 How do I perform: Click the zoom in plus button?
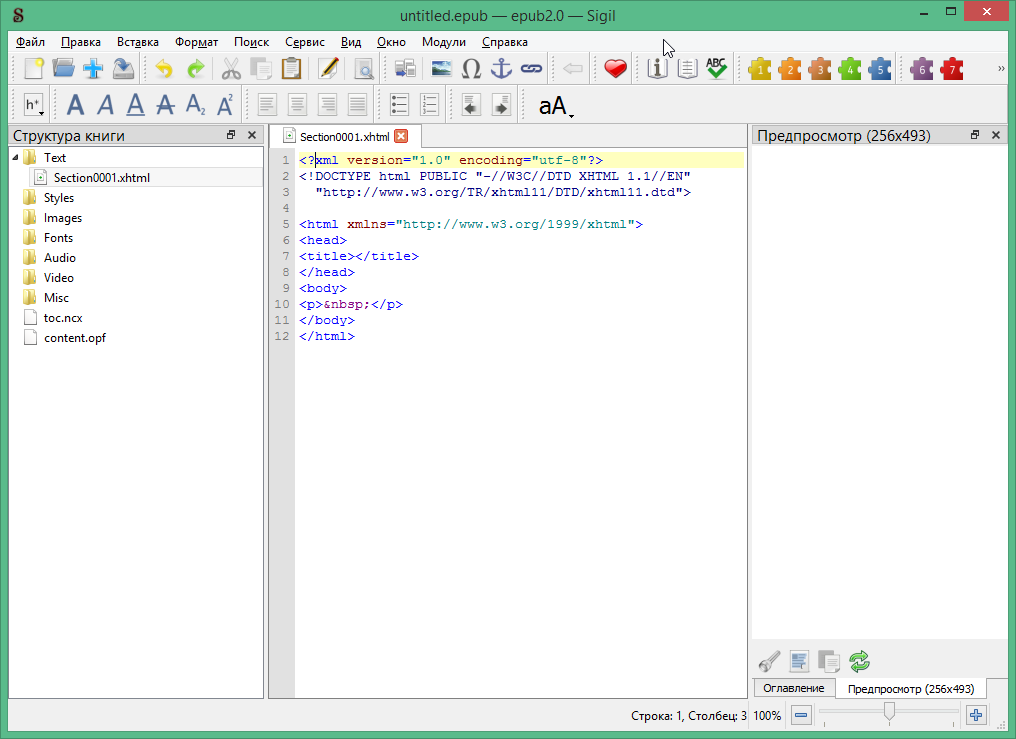[x=976, y=715]
